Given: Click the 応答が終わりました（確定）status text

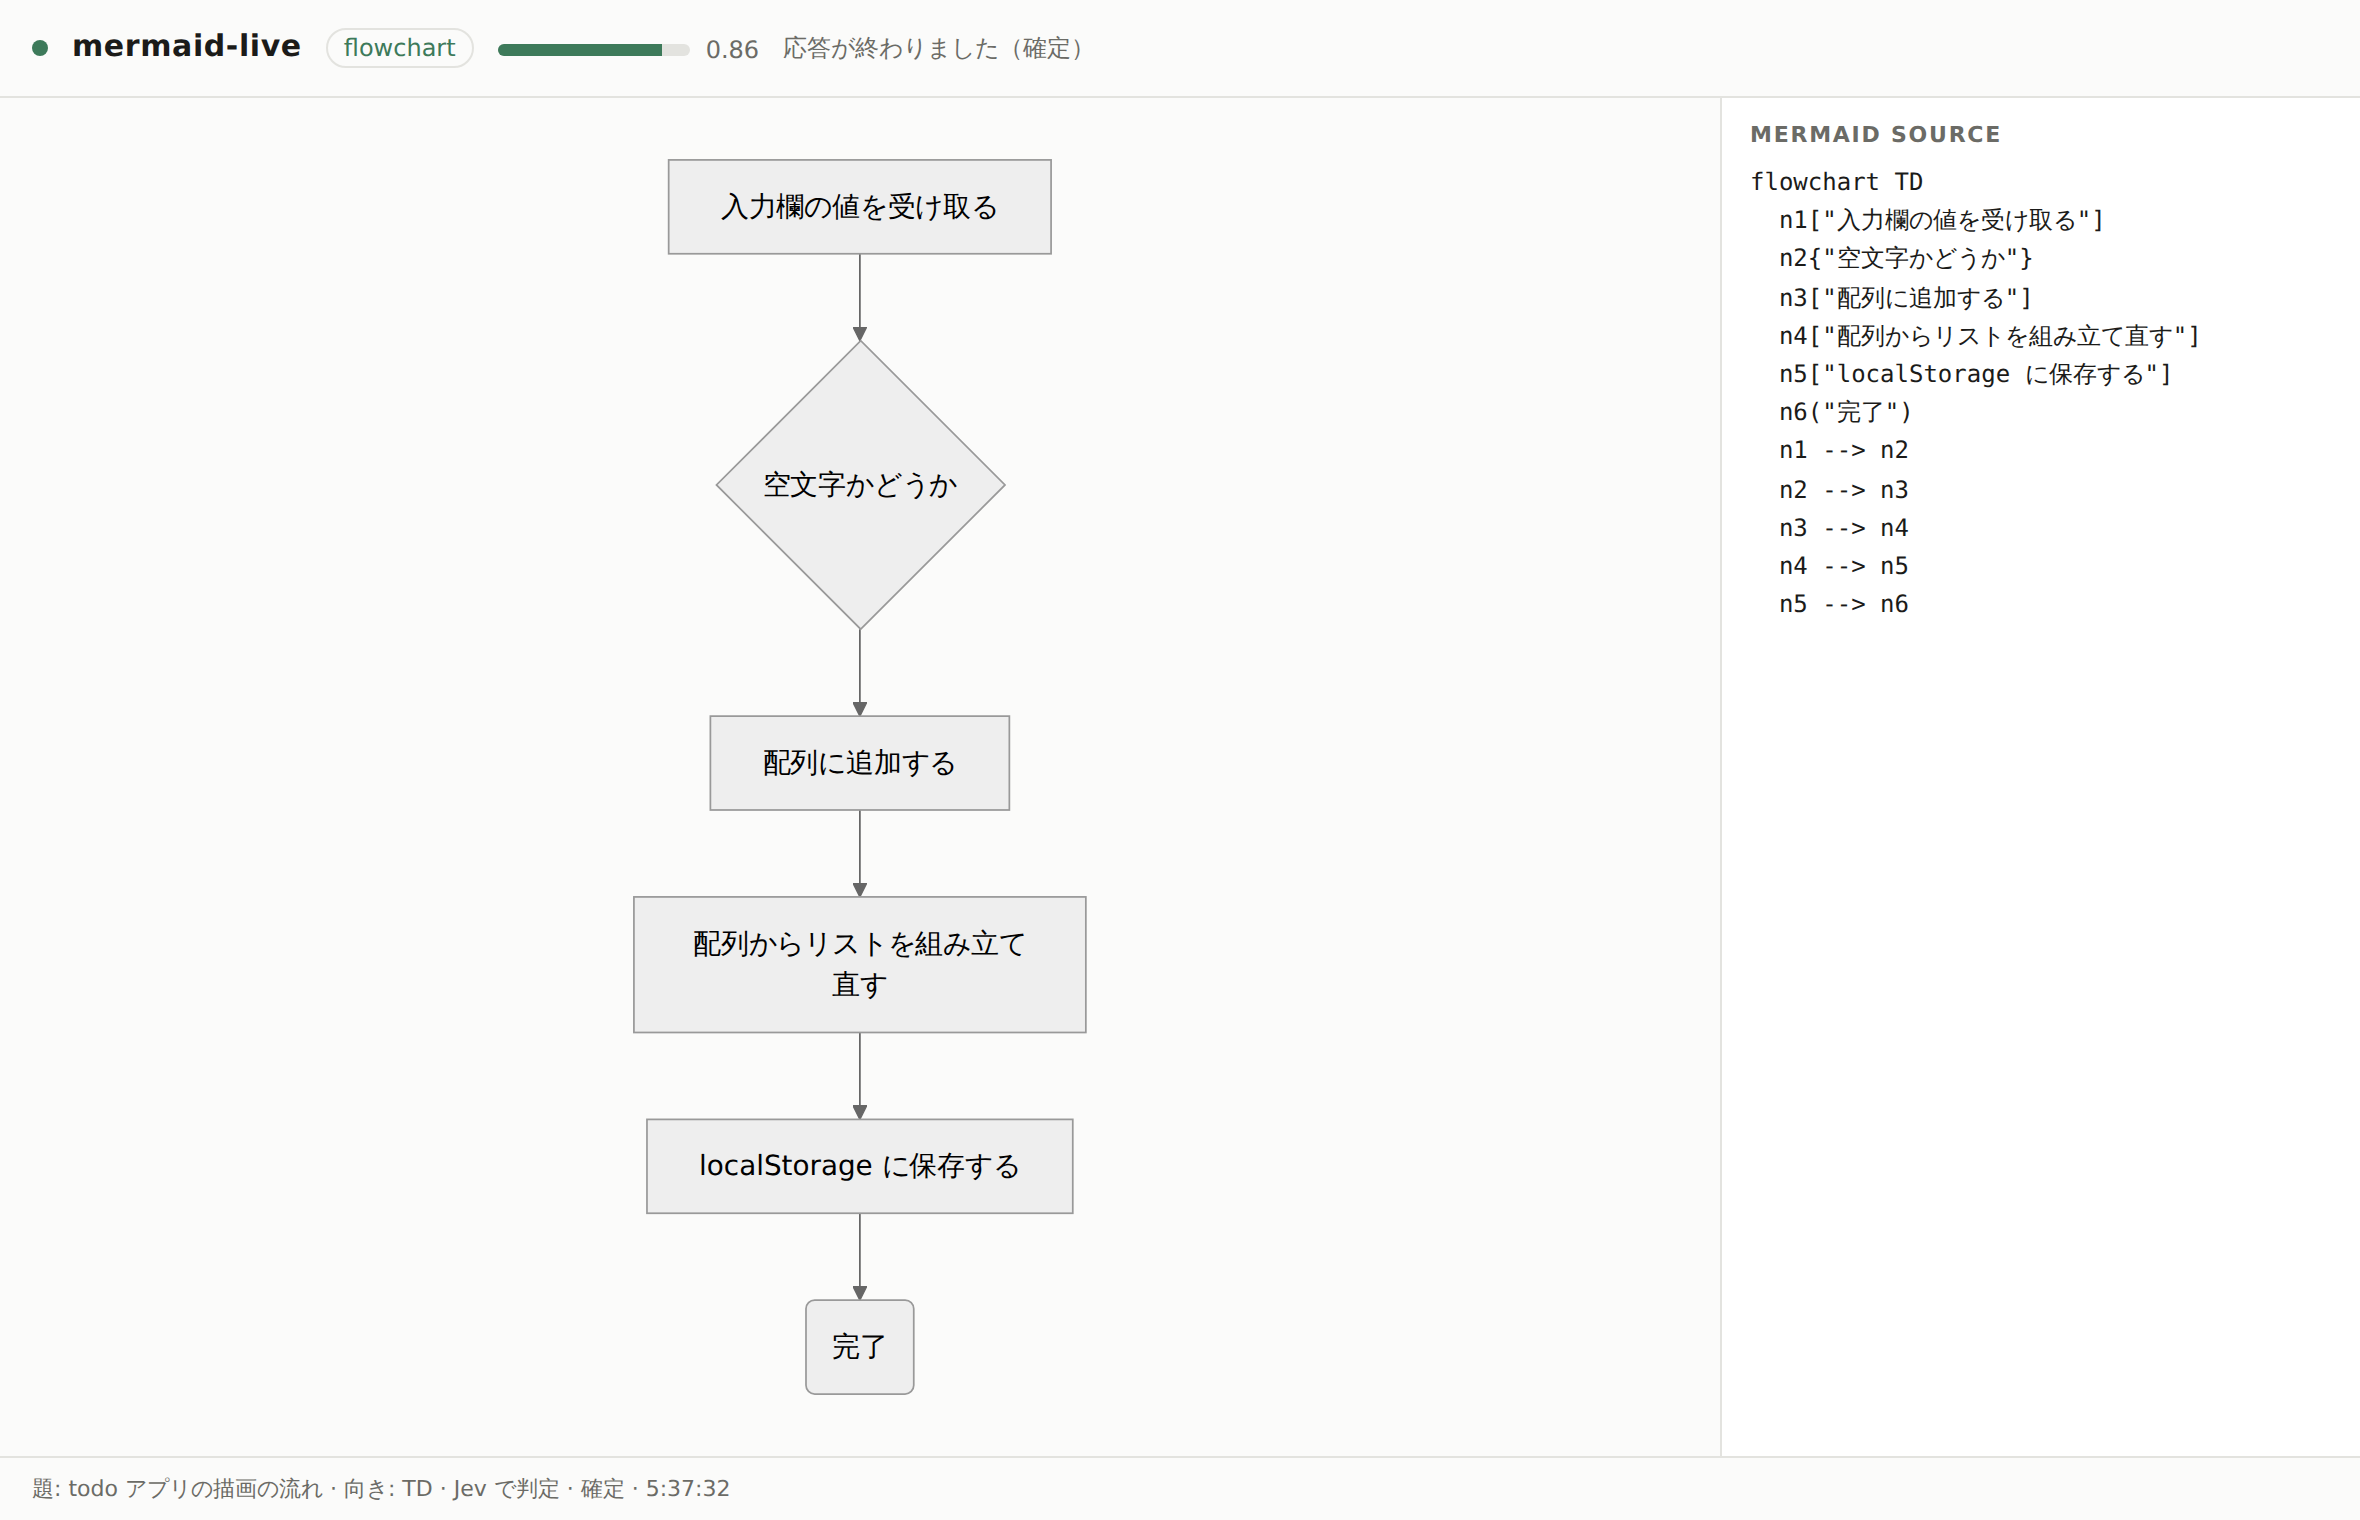Looking at the screenshot, I should pyautogui.click(x=932, y=48).
